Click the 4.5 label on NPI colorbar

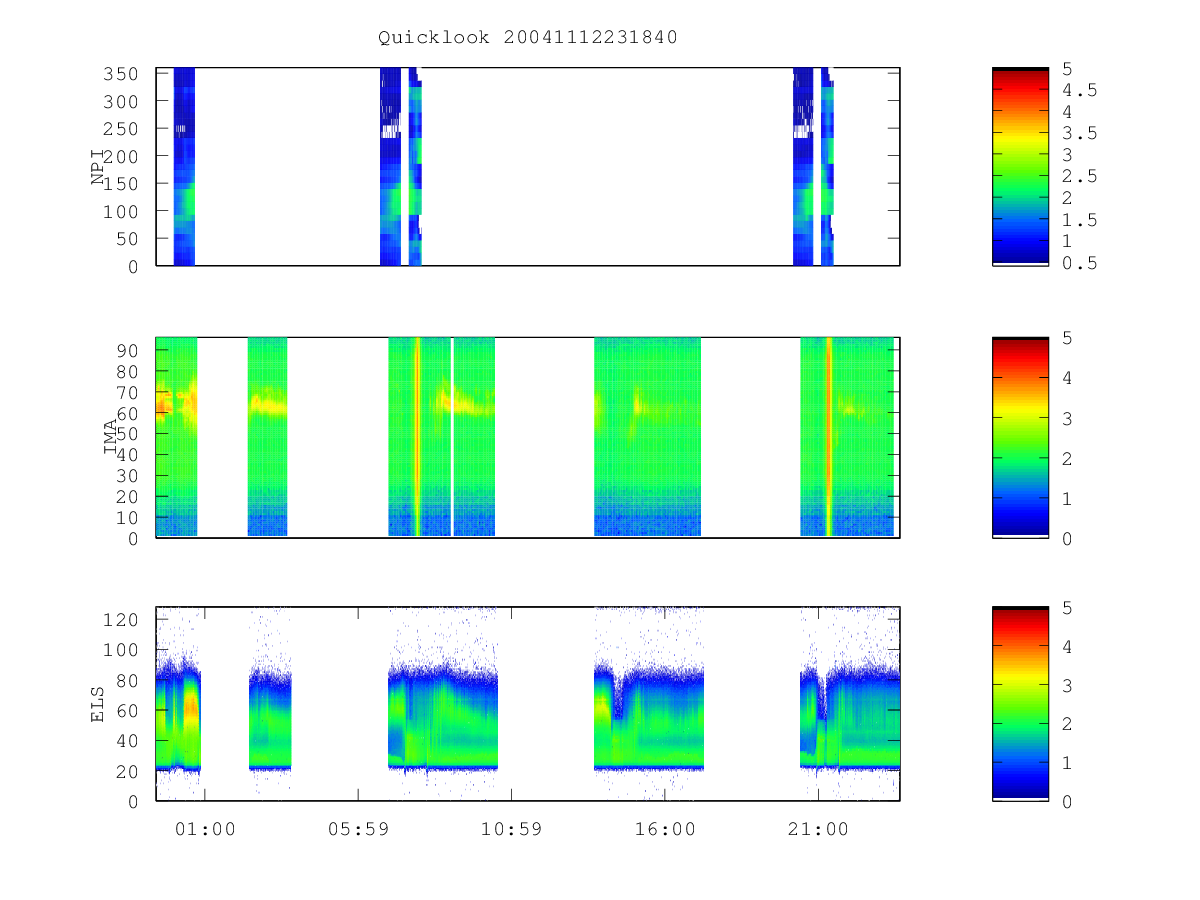tap(1080, 90)
